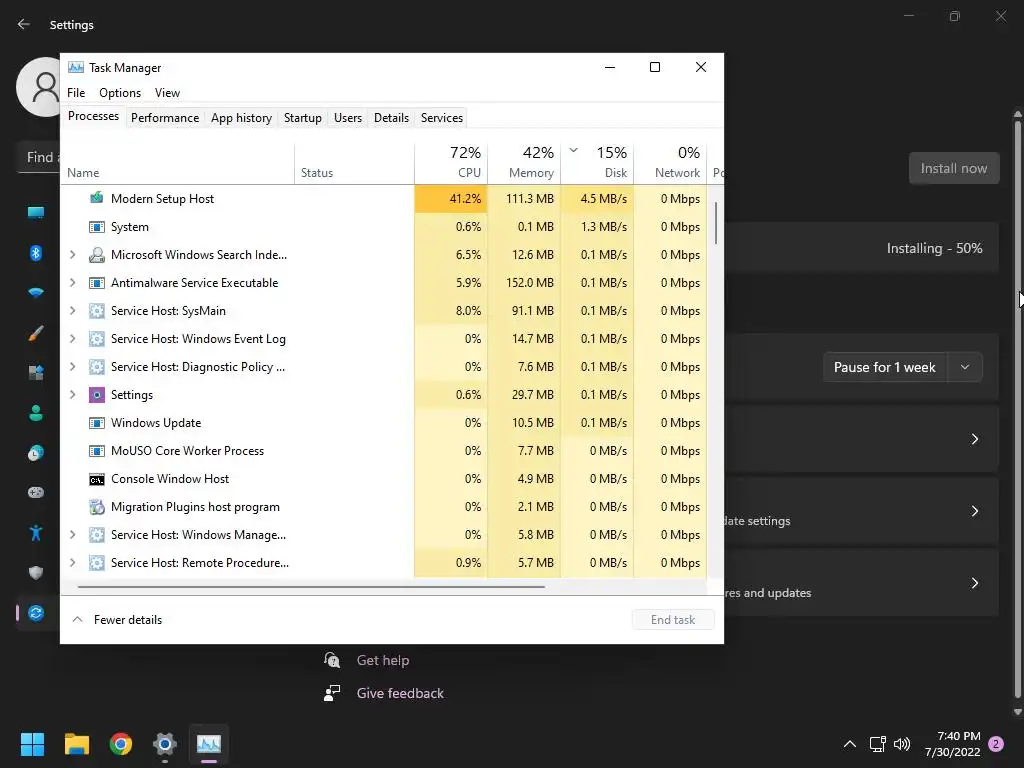This screenshot has width=1024, height=768.
Task: Expand the Settings process group
Action: pos(72,394)
